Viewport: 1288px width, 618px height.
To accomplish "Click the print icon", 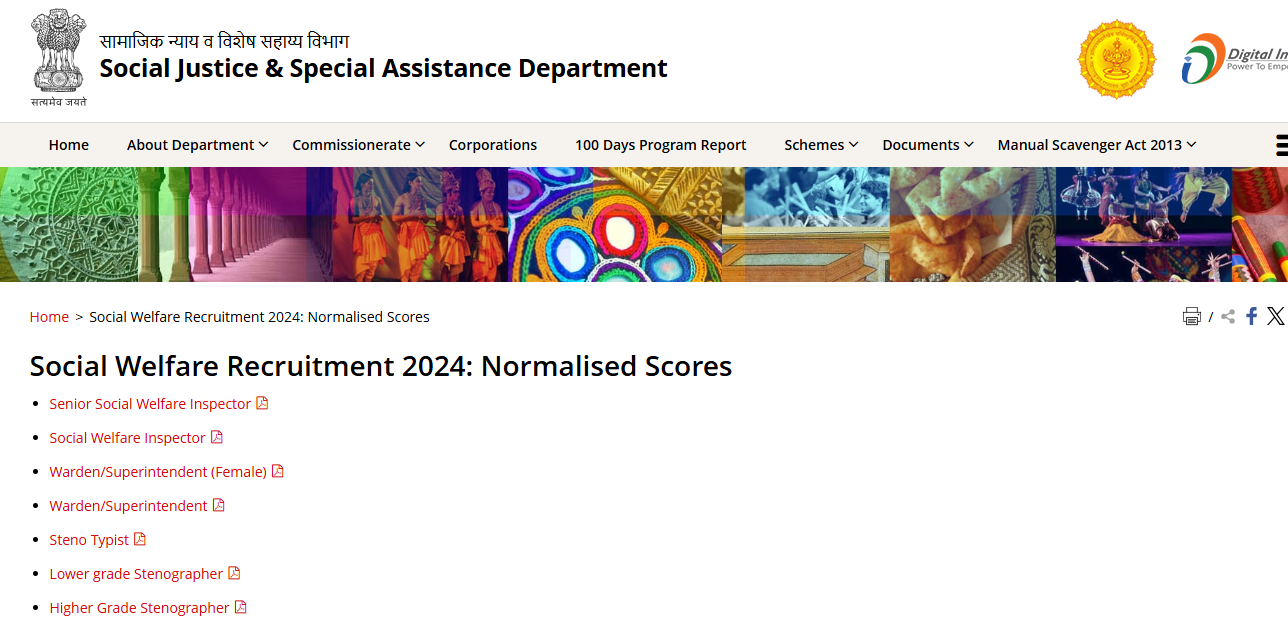I will (x=1191, y=315).
